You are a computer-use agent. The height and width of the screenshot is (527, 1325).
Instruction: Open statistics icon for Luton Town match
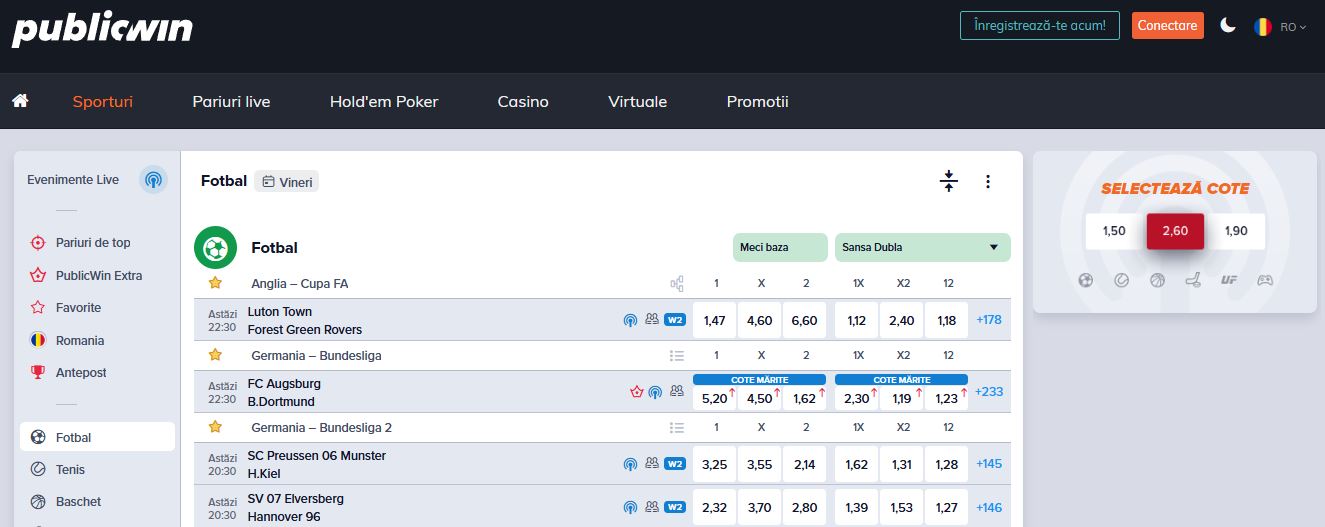click(652, 320)
